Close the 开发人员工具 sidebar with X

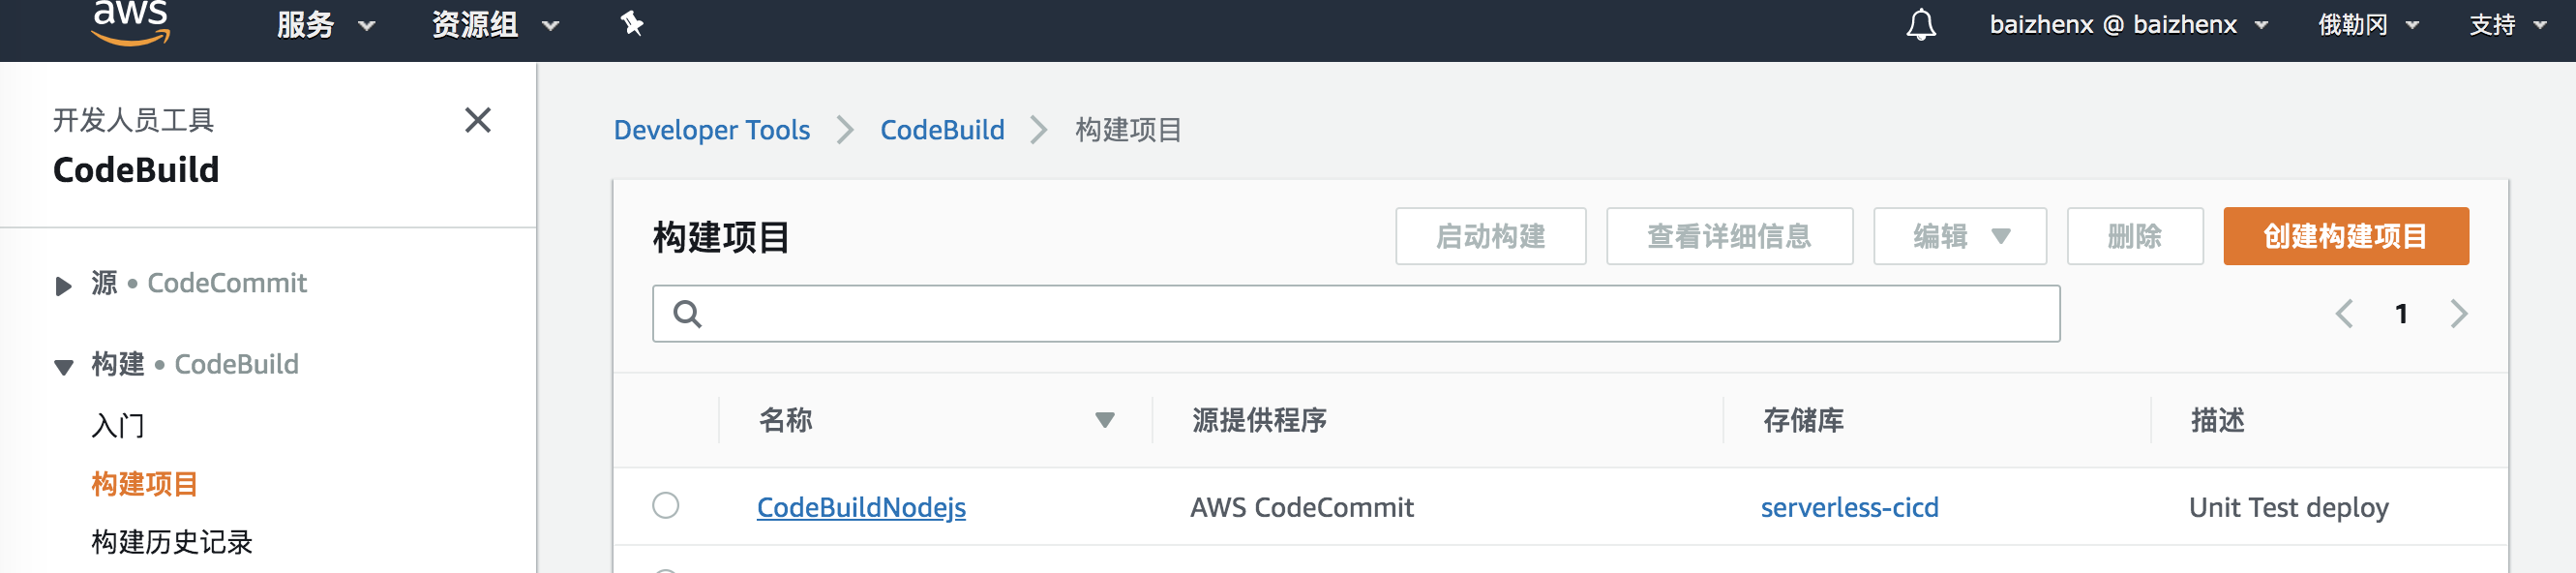coord(478,120)
